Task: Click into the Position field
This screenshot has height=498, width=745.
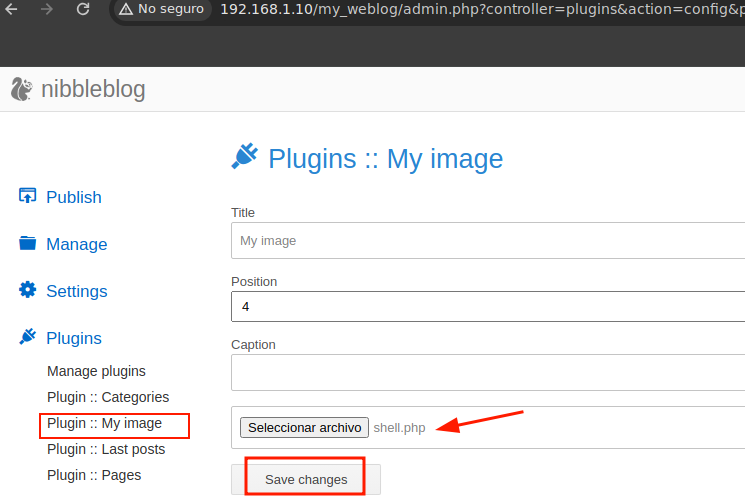Action: (x=487, y=307)
